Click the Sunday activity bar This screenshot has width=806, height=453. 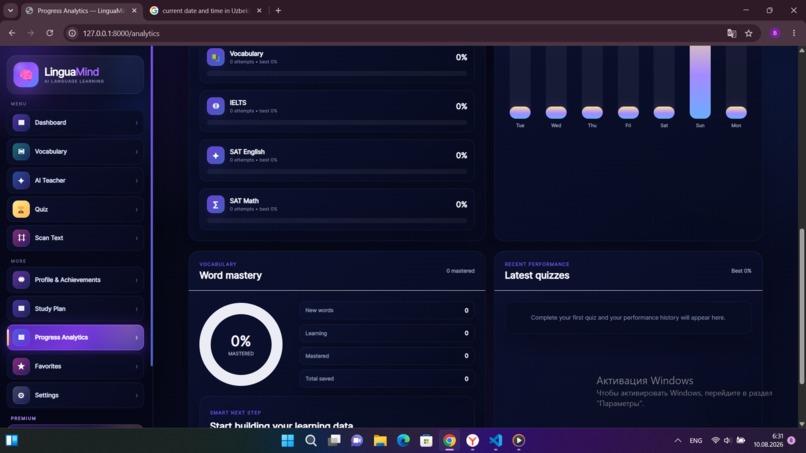tap(700, 82)
